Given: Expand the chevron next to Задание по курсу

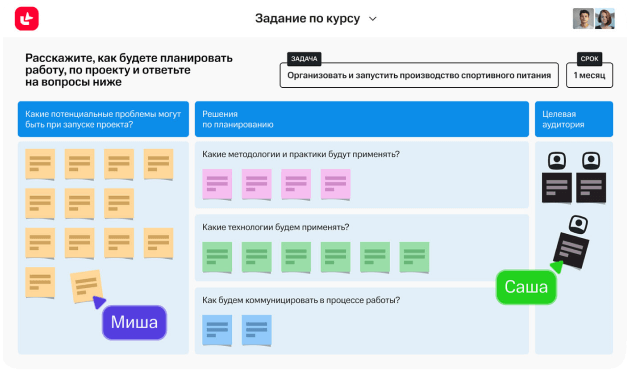Looking at the screenshot, I should click(x=373, y=19).
